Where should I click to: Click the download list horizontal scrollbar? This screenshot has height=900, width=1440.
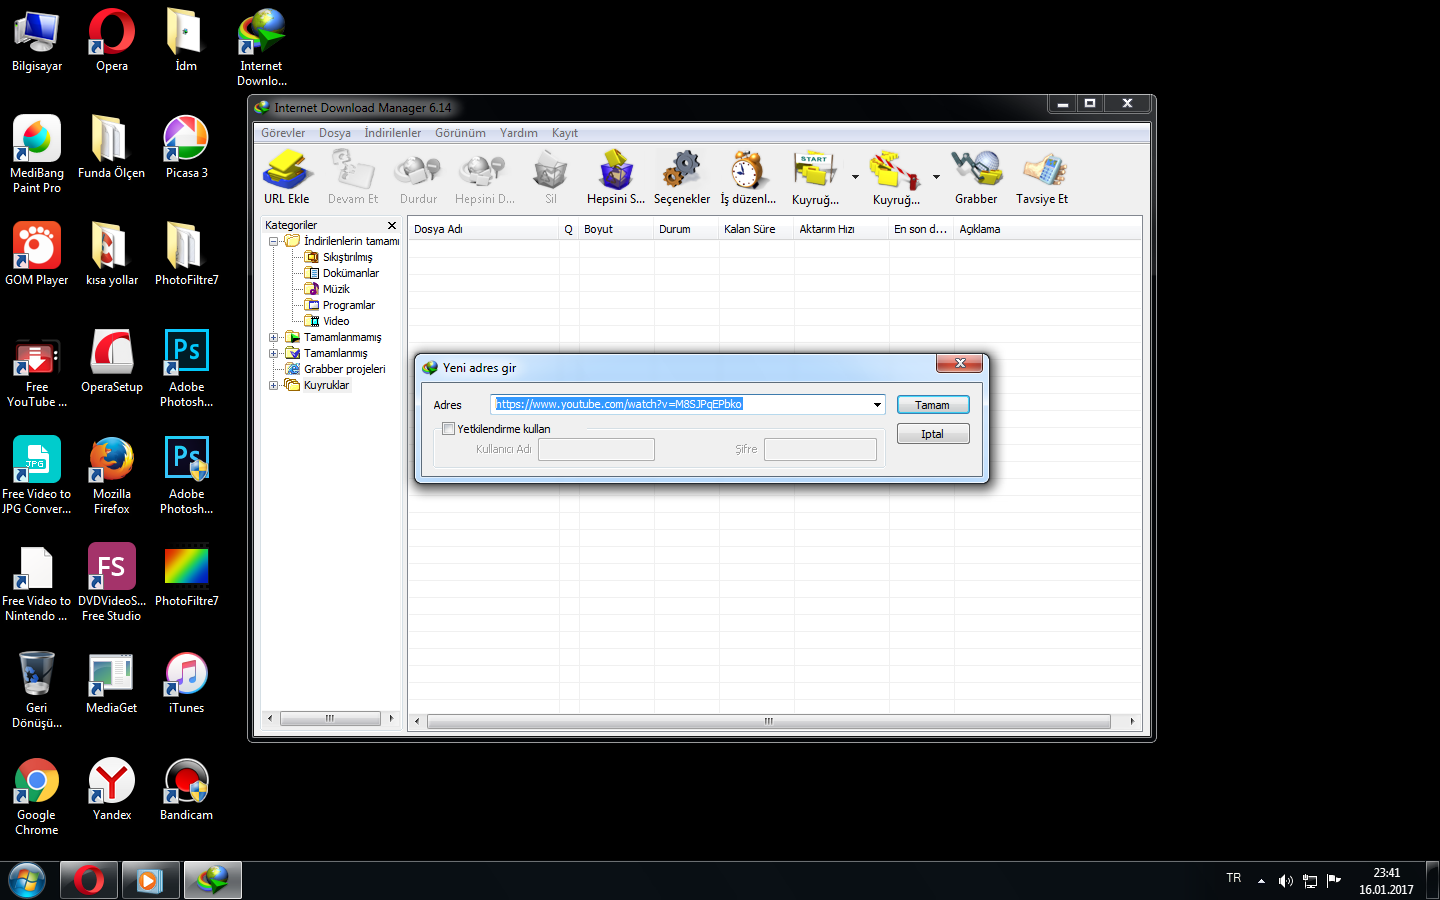coord(774,721)
